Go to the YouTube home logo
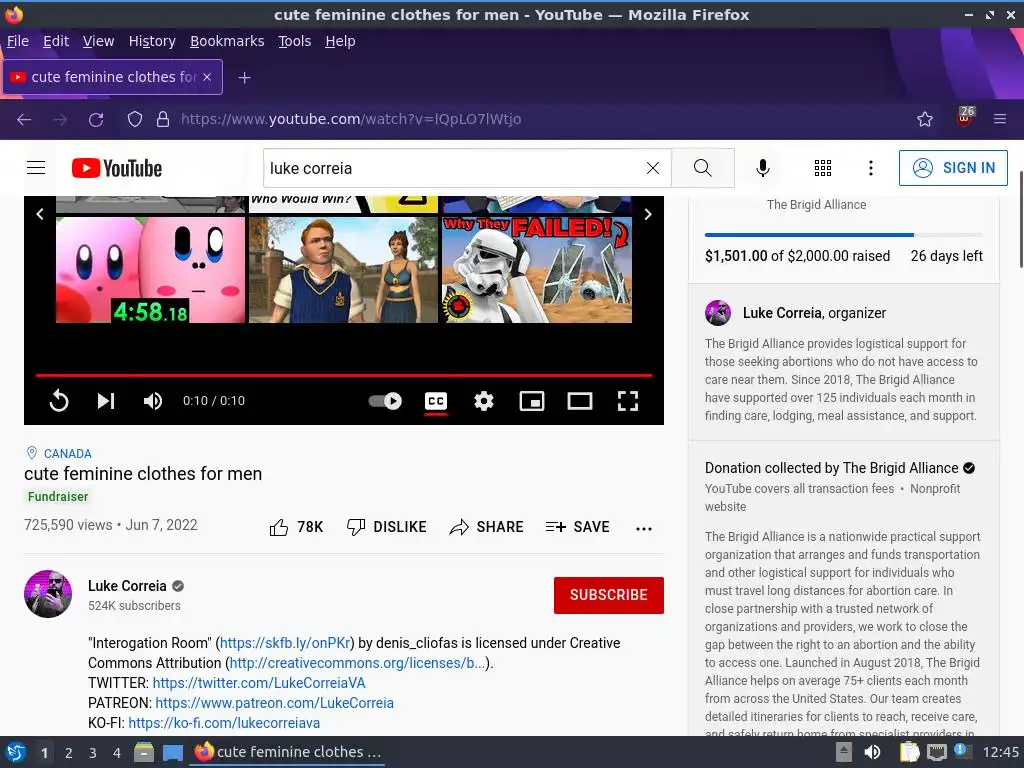Viewport: 1024px width, 768px height. [x=117, y=168]
